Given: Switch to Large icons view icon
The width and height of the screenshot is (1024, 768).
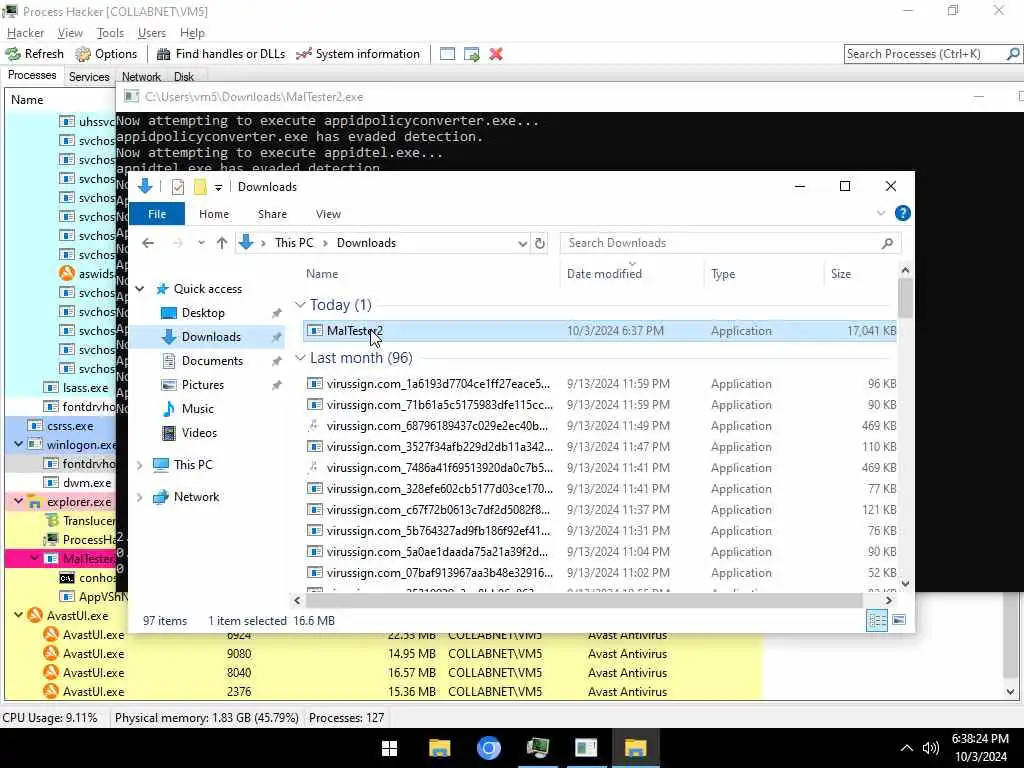Looking at the screenshot, I should click(899, 620).
